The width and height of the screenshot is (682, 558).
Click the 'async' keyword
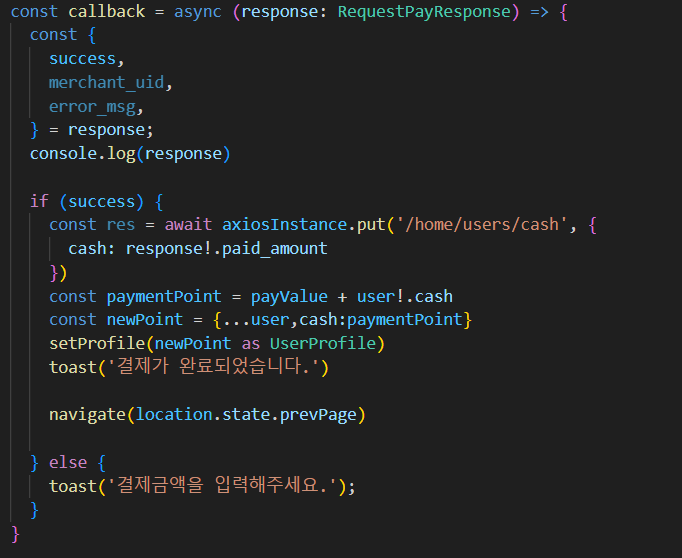tap(197, 12)
